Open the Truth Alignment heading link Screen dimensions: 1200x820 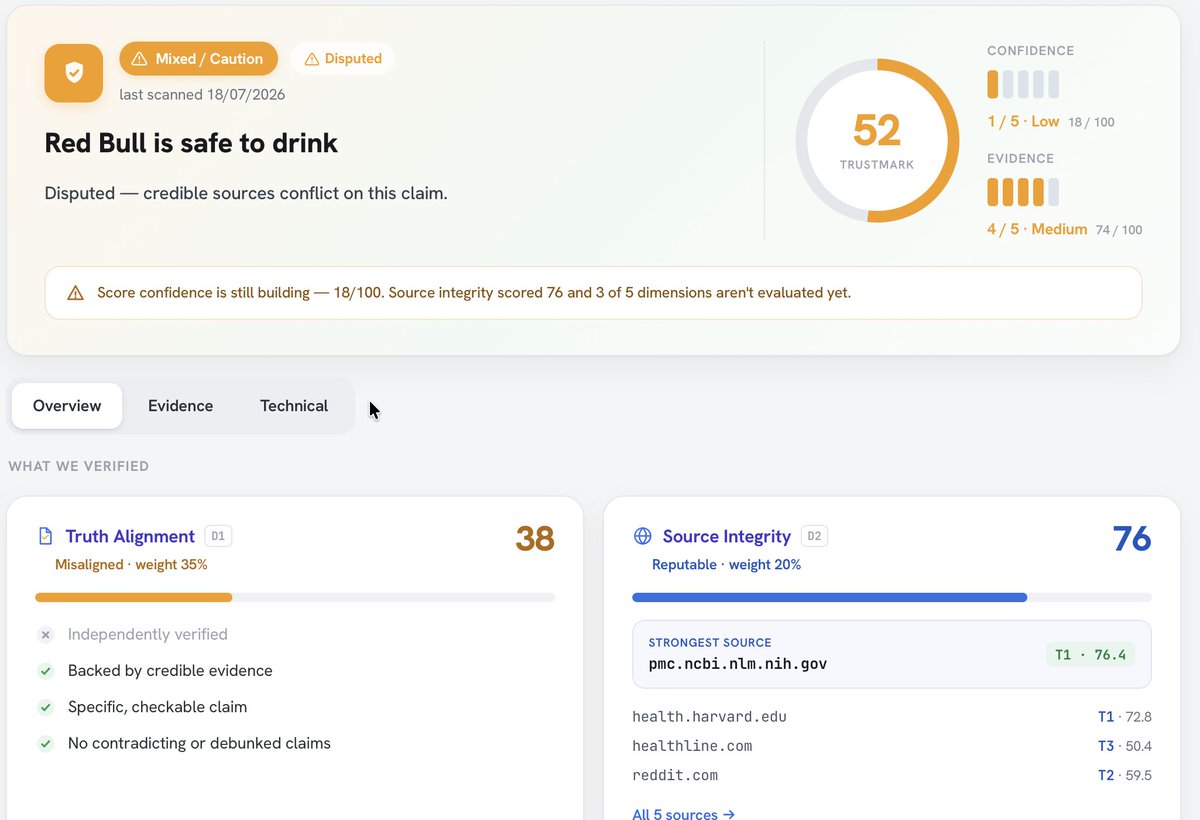click(x=130, y=537)
